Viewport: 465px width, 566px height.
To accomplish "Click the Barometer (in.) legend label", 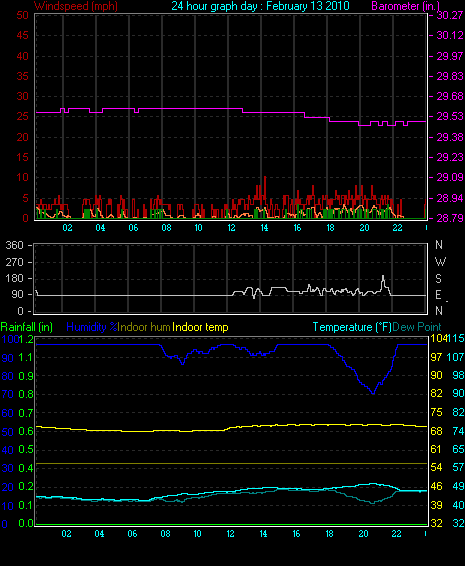I will [405, 6].
